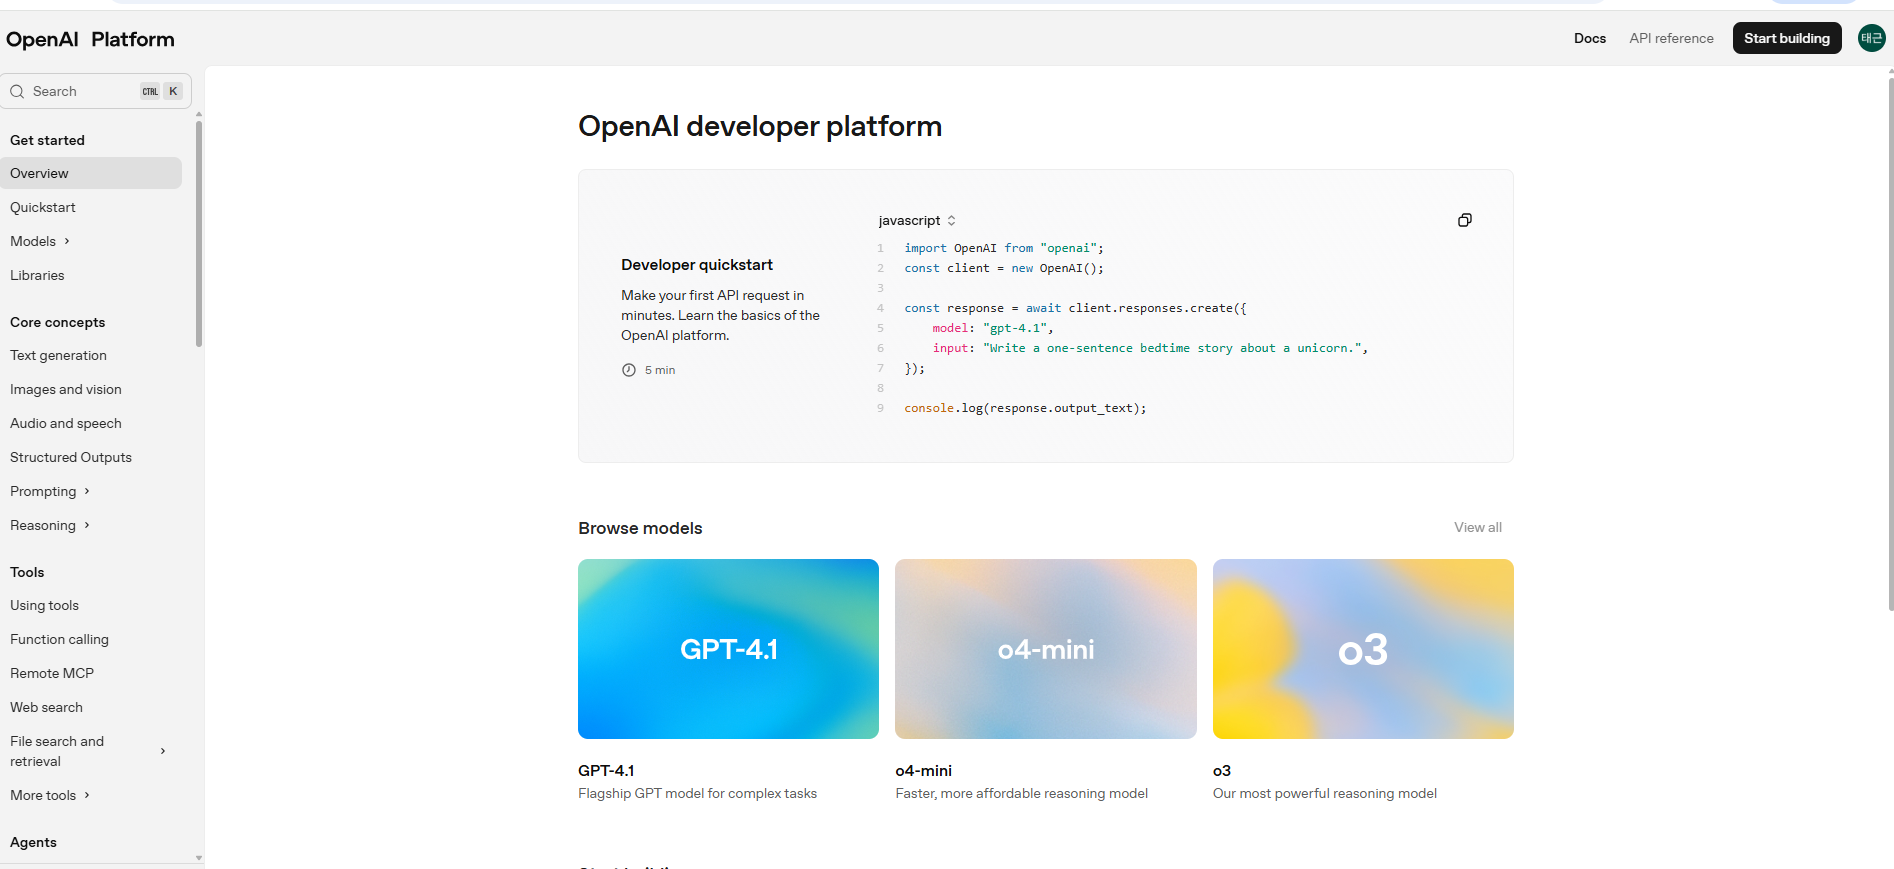
Task: Select Overview in the sidebar
Action: coord(91,173)
